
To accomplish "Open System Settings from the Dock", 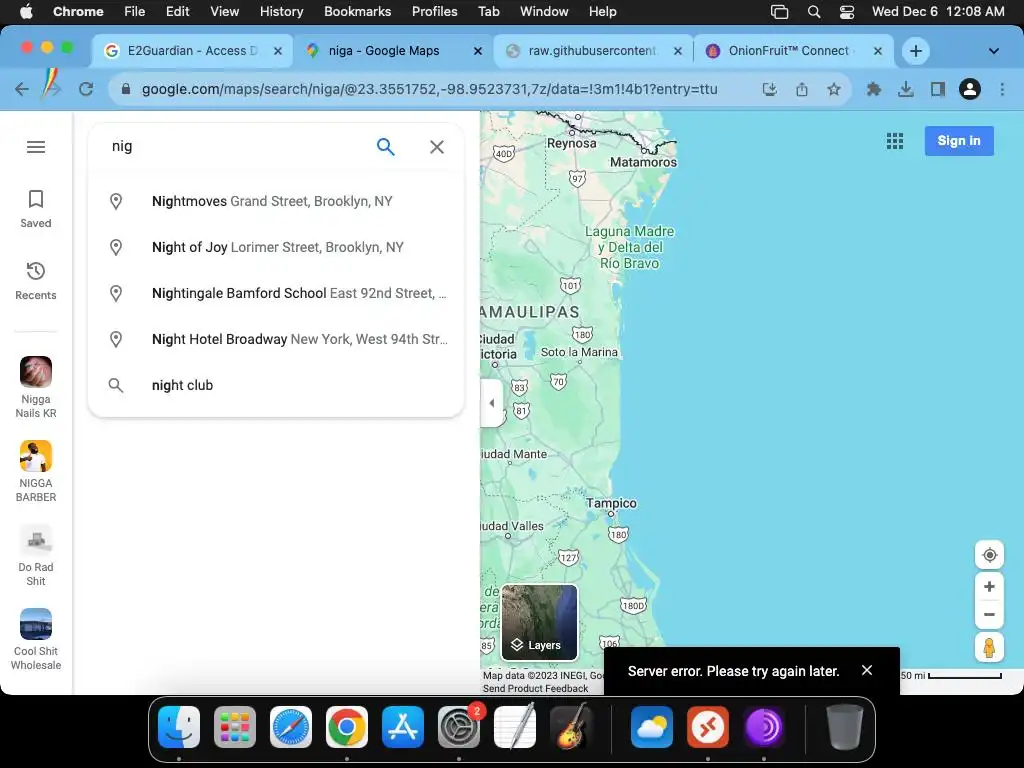I will [459, 727].
